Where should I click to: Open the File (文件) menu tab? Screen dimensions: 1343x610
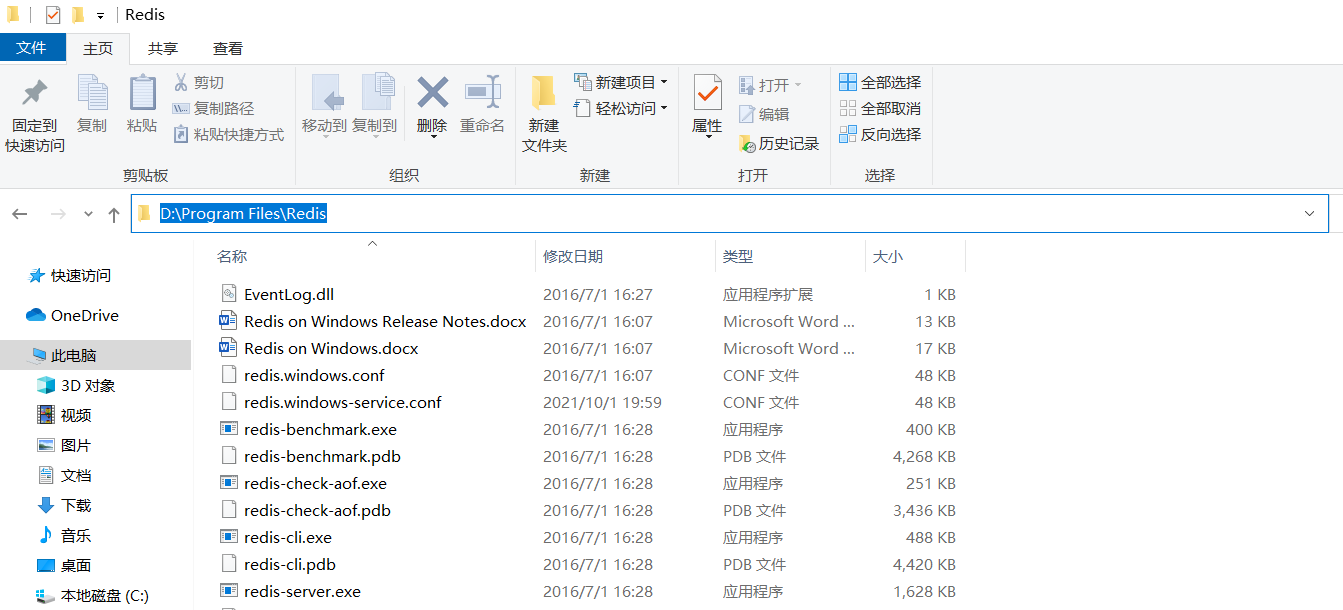pyautogui.click(x=32, y=48)
